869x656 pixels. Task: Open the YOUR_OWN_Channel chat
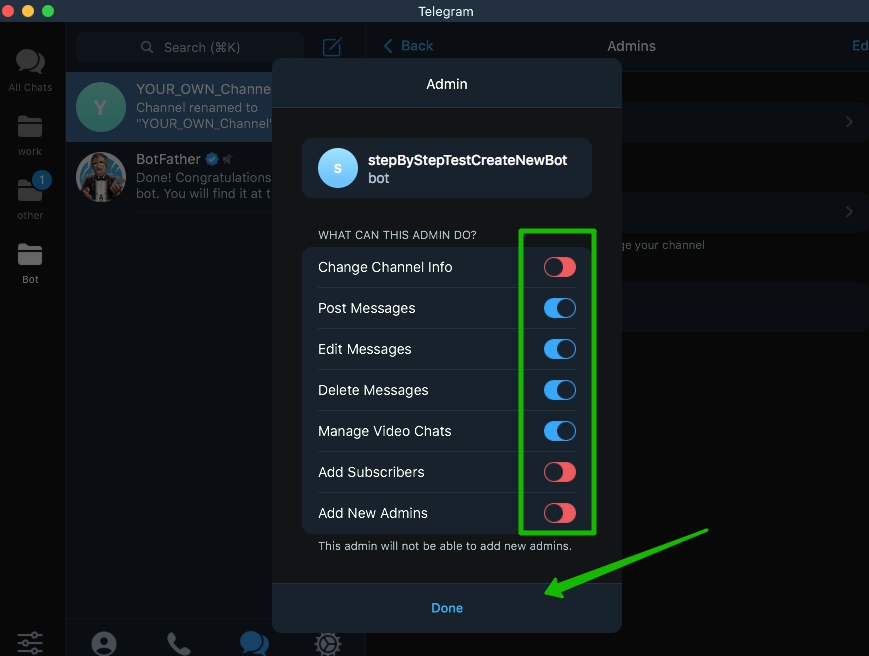(169, 107)
